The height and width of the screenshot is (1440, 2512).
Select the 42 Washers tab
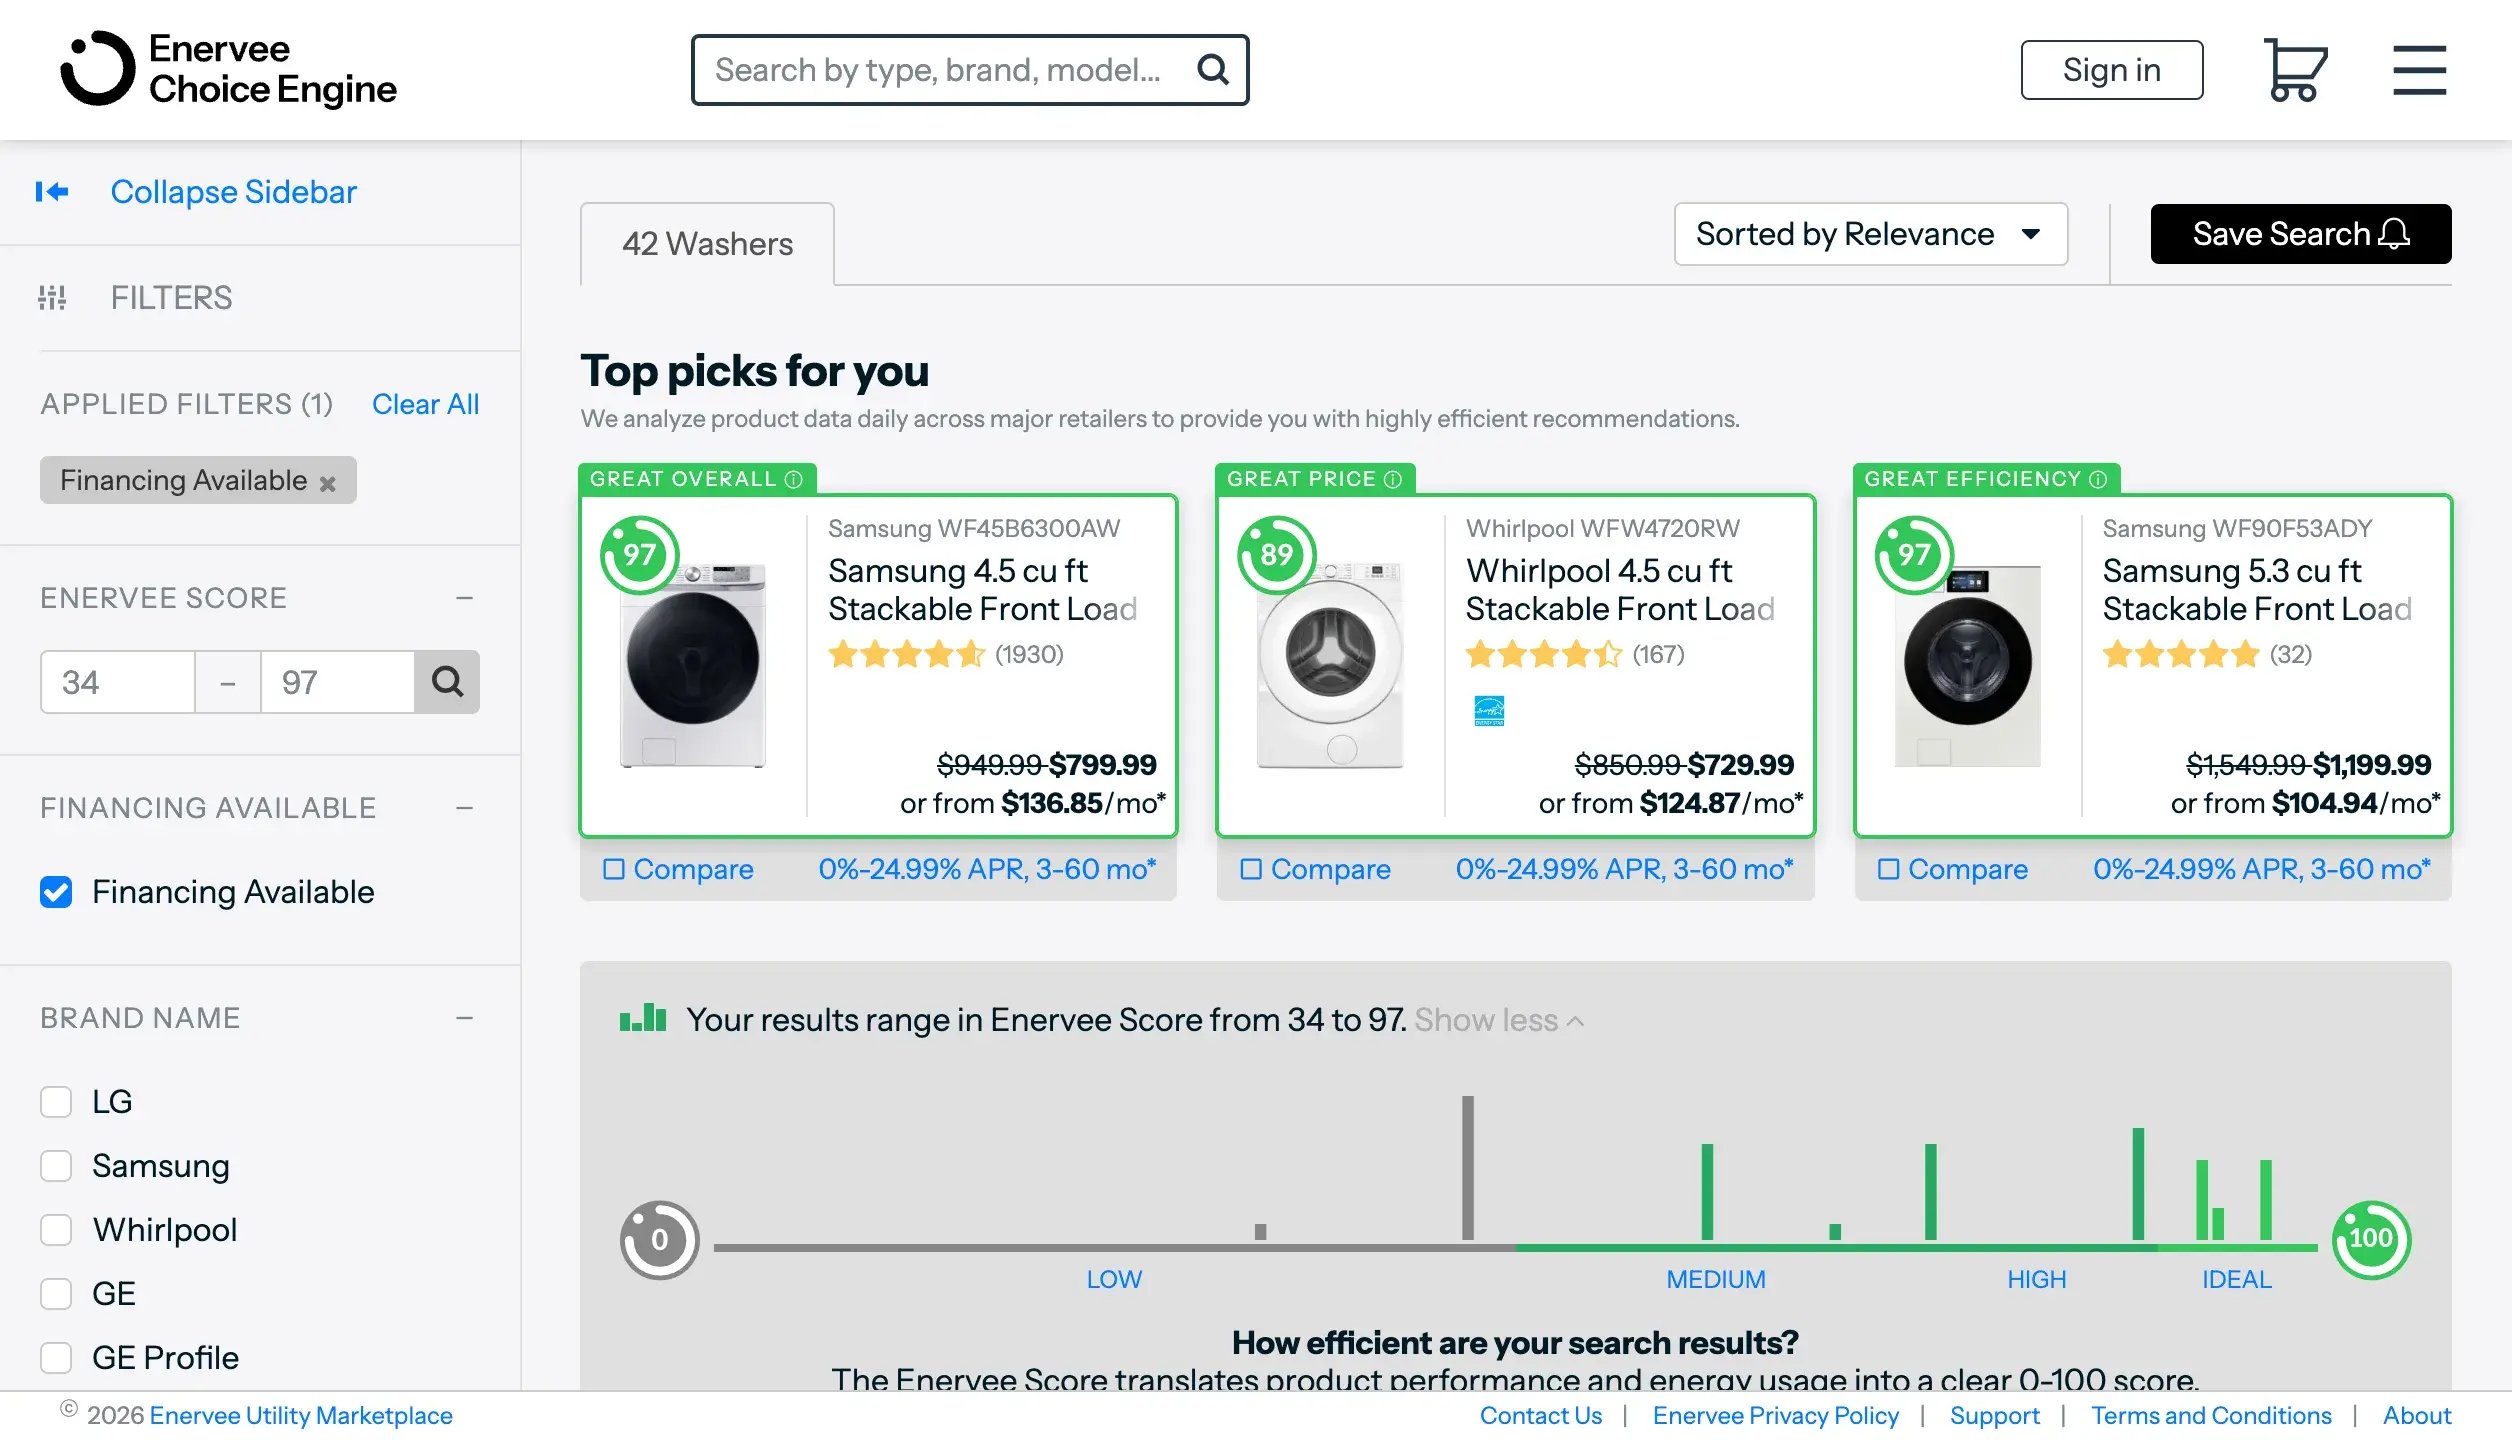[x=707, y=244]
